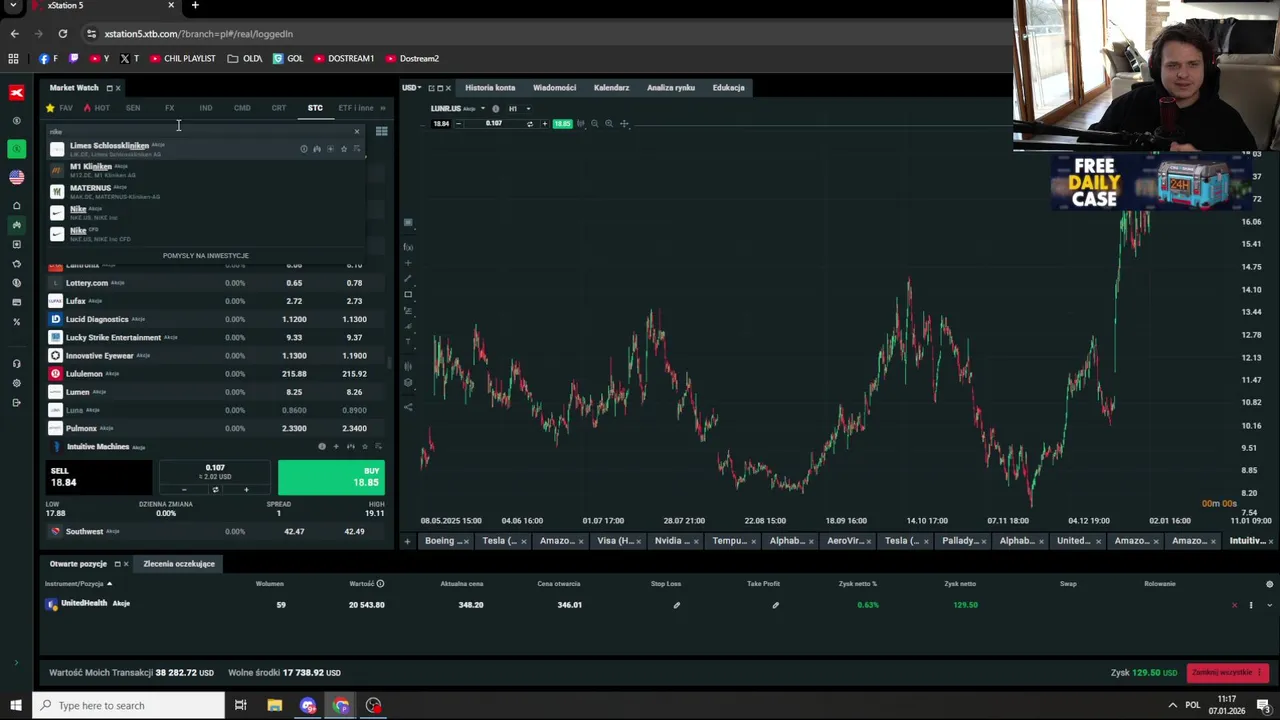The height and width of the screenshot is (720, 1280).
Task: Open File Explorer from taskbar
Action: click(274, 706)
